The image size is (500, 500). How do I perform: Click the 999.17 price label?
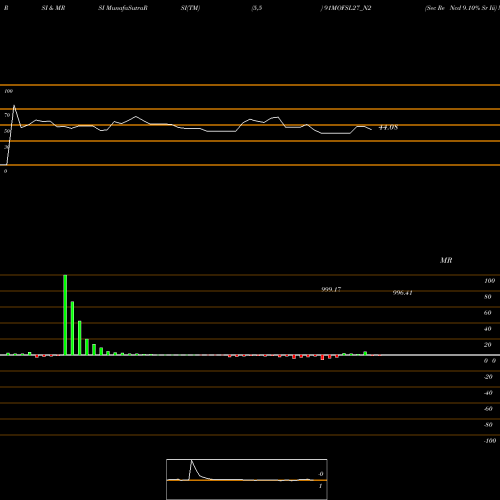click(x=331, y=289)
